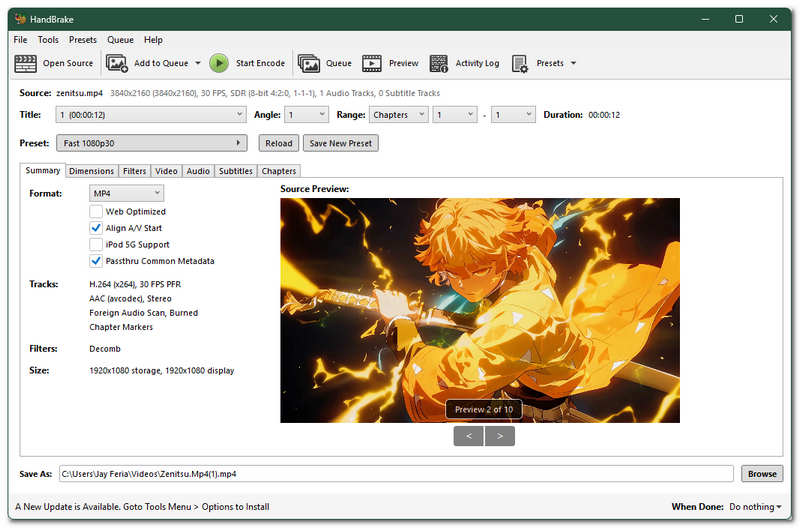The width and height of the screenshot is (800, 528).
Task: Toggle the iPod 5G Support checkbox
Action: (95, 244)
